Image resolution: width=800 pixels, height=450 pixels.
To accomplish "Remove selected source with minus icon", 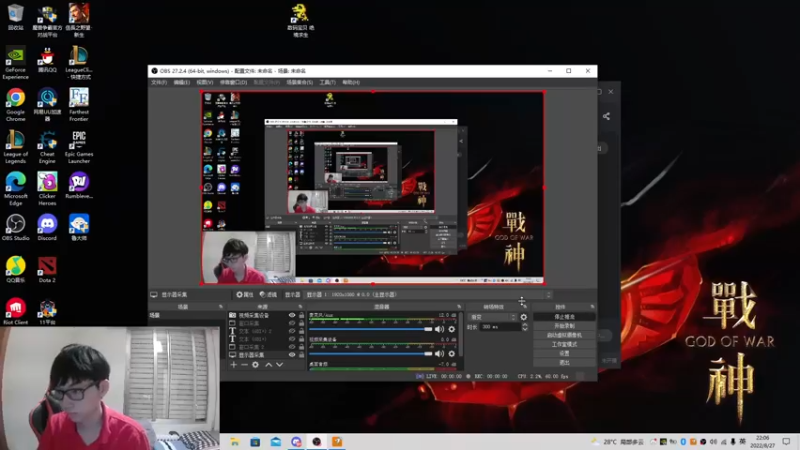I will click(244, 365).
